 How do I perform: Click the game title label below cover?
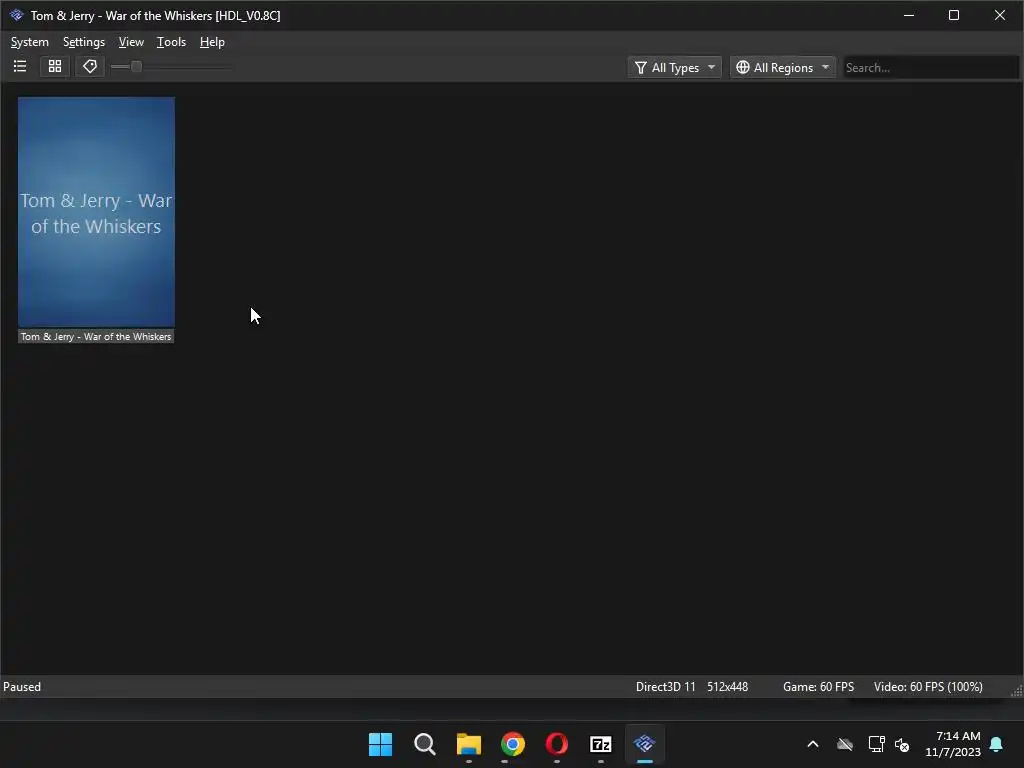[x=96, y=336]
